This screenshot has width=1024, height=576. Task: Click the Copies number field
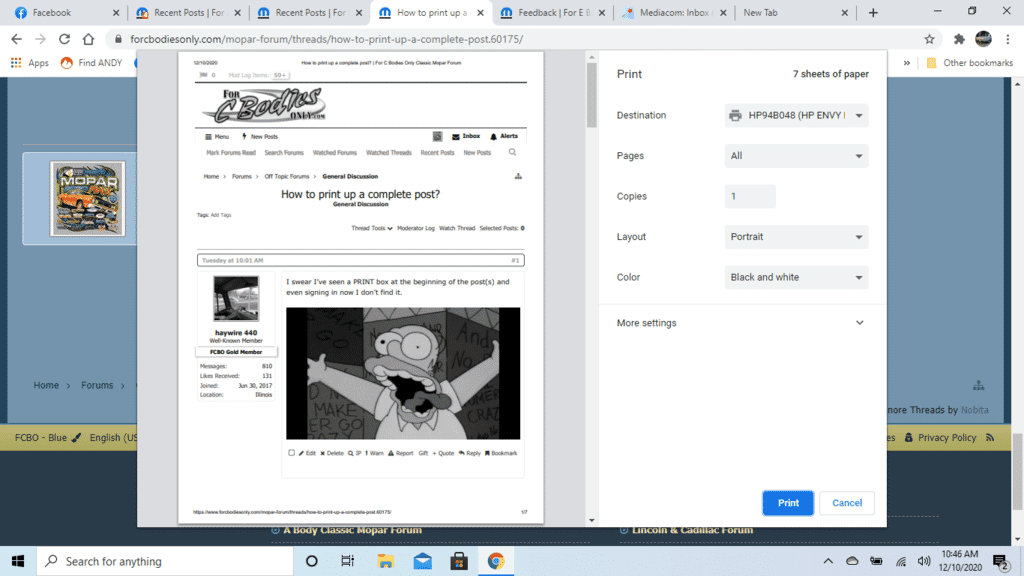pyautogui.click(x=749, y=196)
